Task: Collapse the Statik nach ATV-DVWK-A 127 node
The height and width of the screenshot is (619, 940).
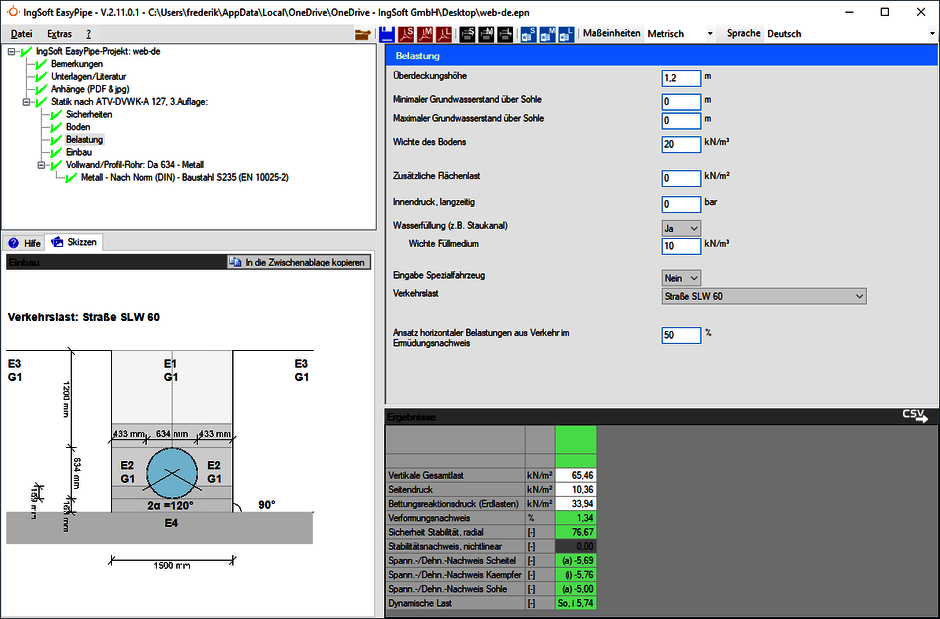Action: point(28,102)
